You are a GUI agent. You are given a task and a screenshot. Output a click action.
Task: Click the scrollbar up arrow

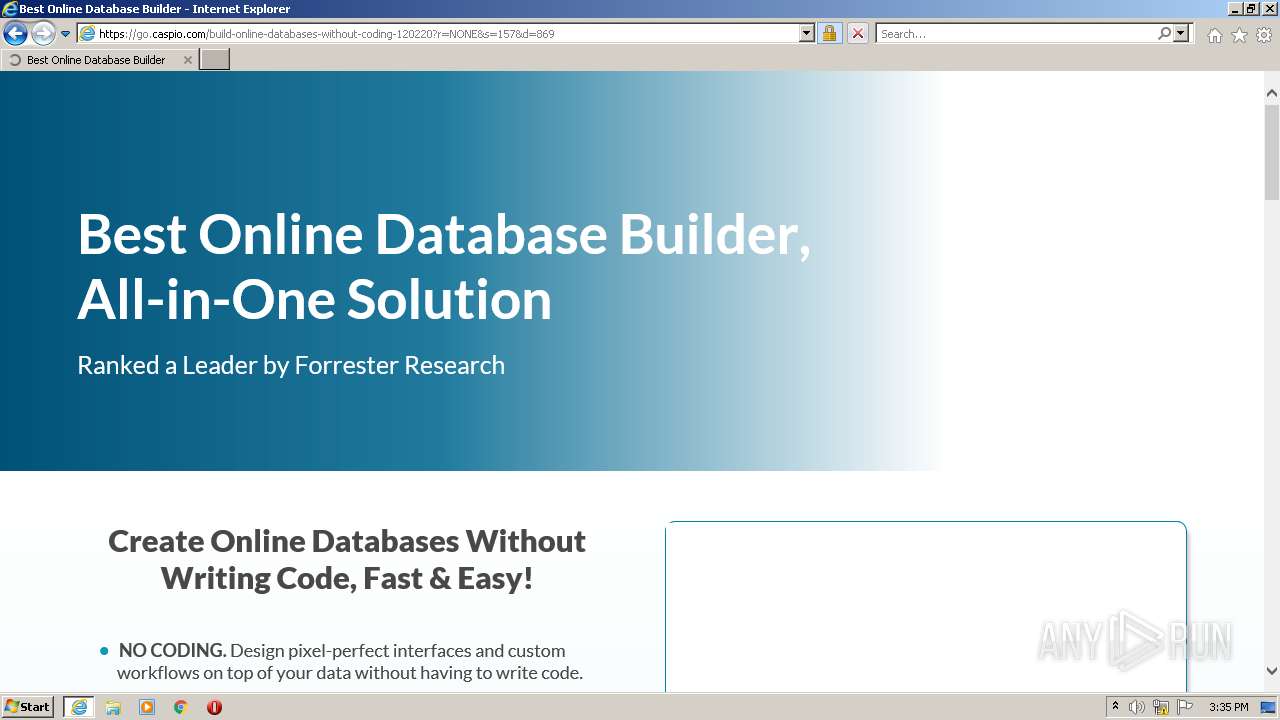tap(1272, 93)
